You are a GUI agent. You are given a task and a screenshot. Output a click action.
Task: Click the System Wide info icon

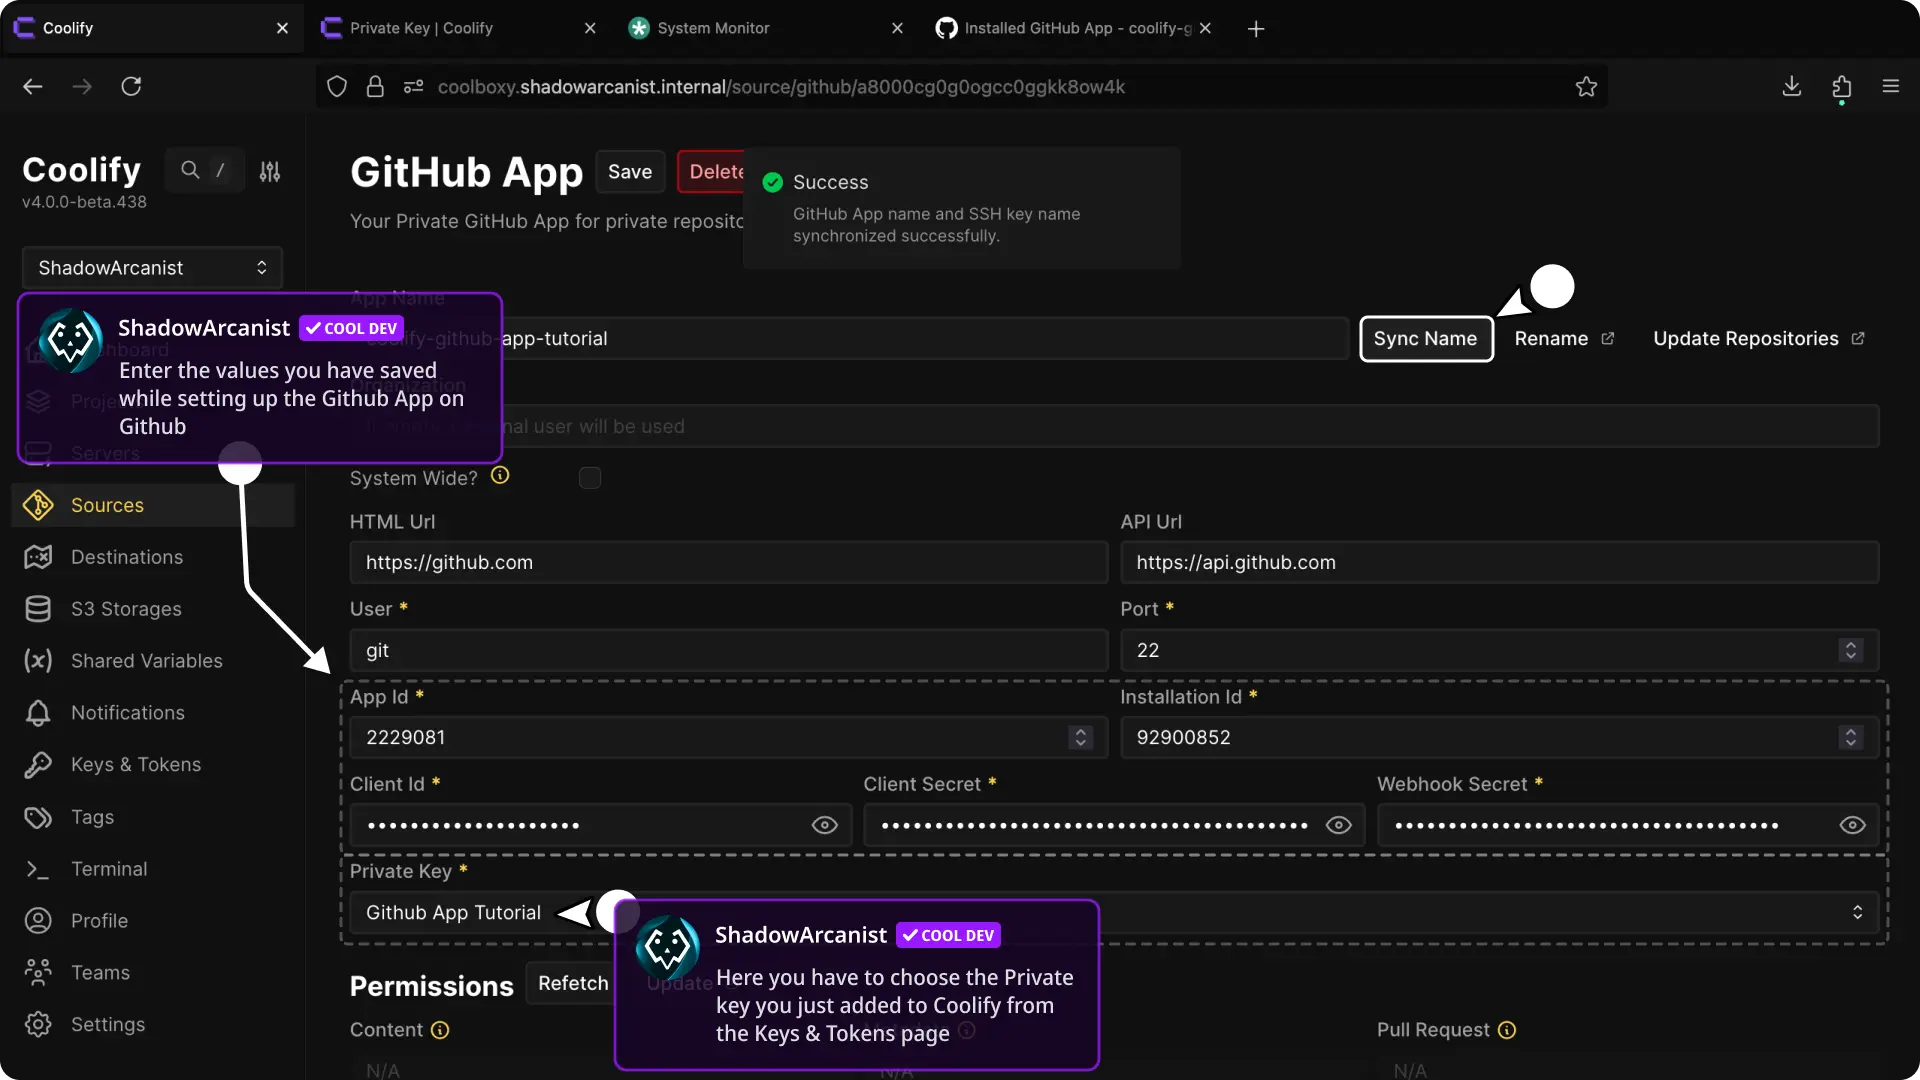coord(500,476)
